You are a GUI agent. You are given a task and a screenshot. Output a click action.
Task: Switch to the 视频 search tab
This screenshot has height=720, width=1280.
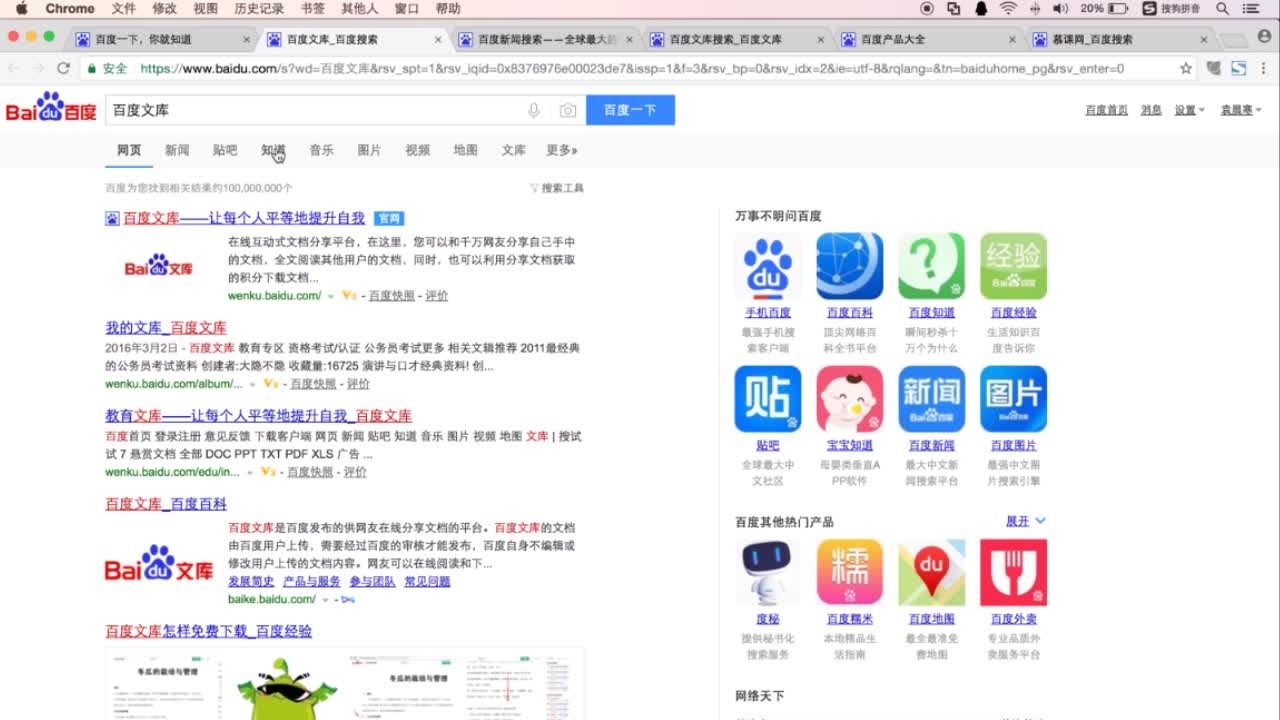(416, 150)
